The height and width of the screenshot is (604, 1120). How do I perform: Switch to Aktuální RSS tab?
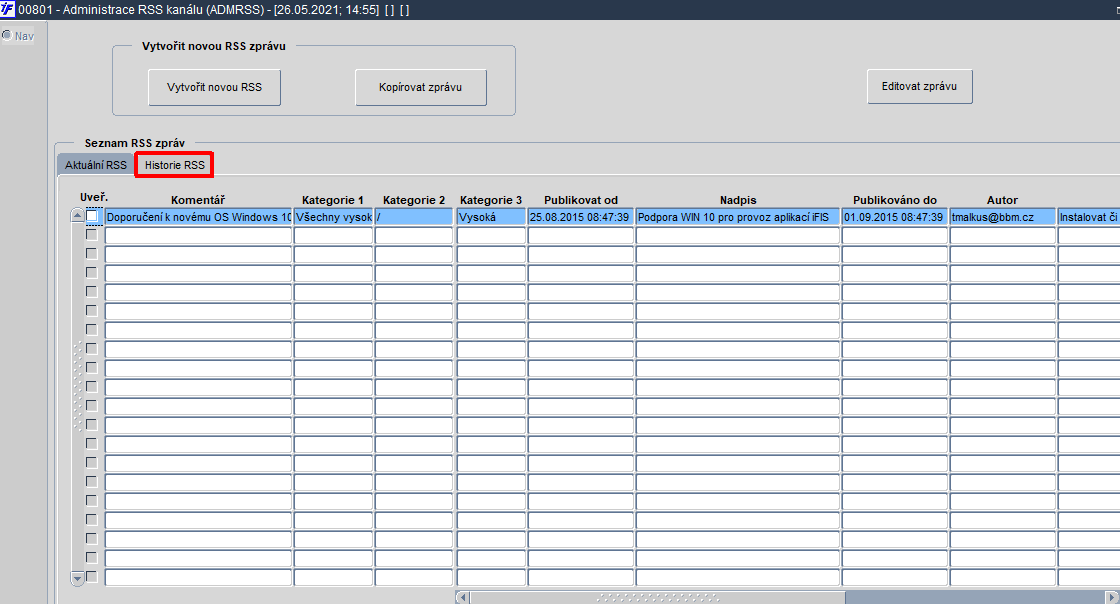point(96,165)
